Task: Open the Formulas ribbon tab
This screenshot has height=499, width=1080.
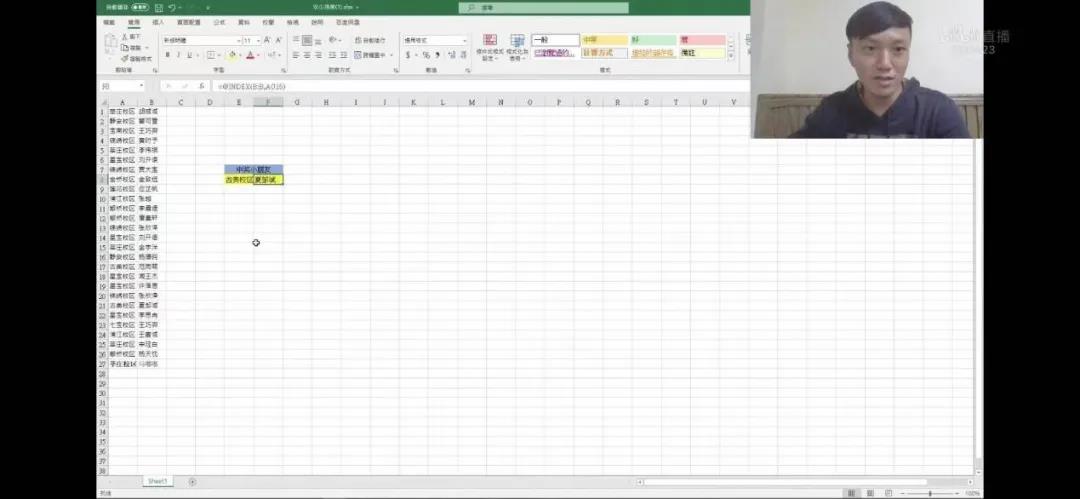Action: click(x=219, y=23)
